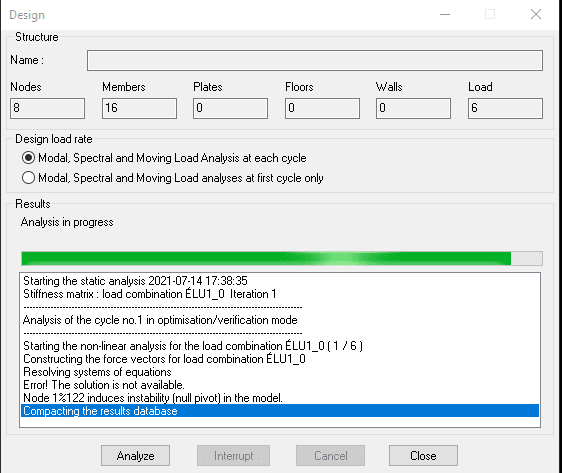This screenshot has height=473, width=562.
Task: Click the structure Name input field
Action: coord(315,60)
